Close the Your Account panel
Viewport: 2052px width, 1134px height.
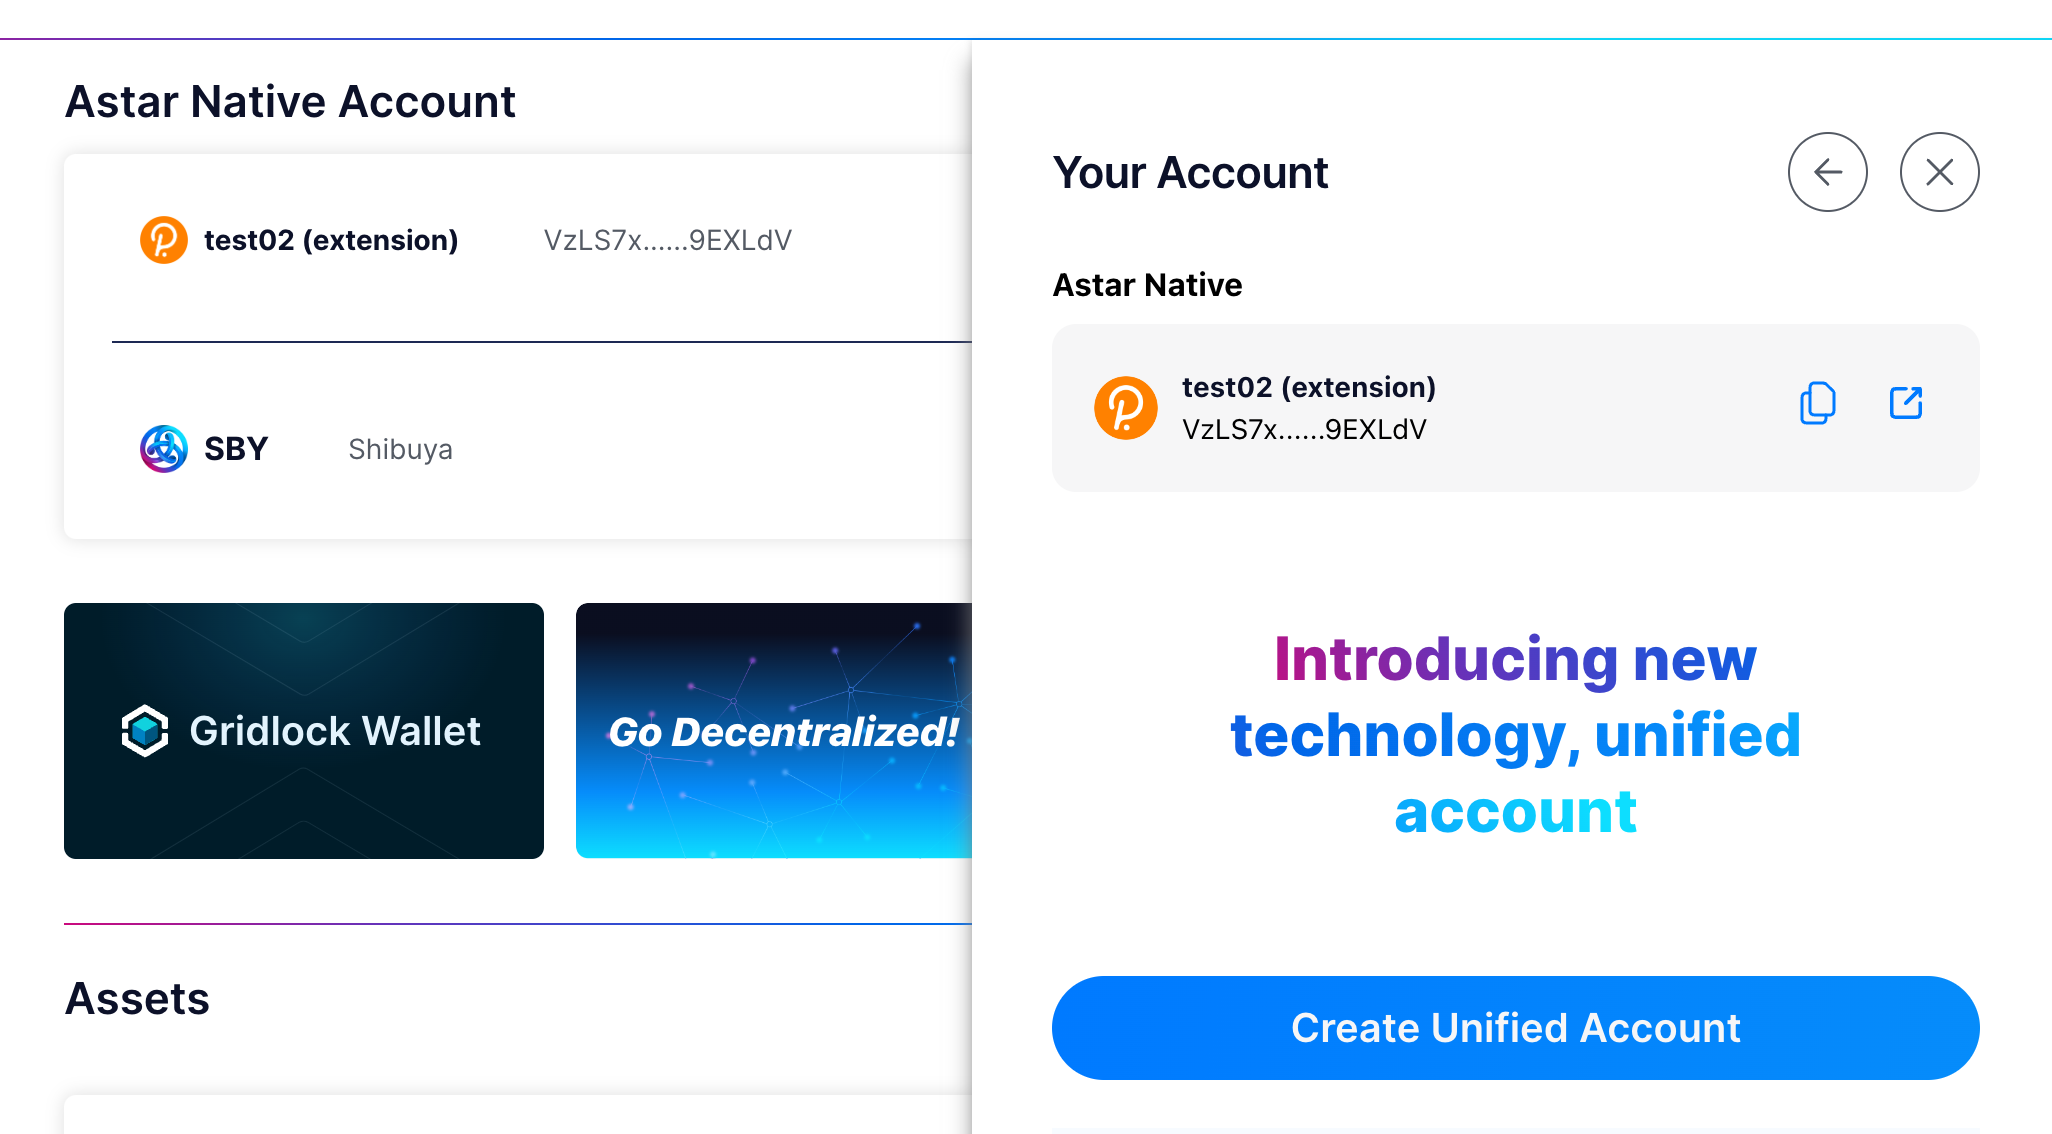[x=1939, y=172]
